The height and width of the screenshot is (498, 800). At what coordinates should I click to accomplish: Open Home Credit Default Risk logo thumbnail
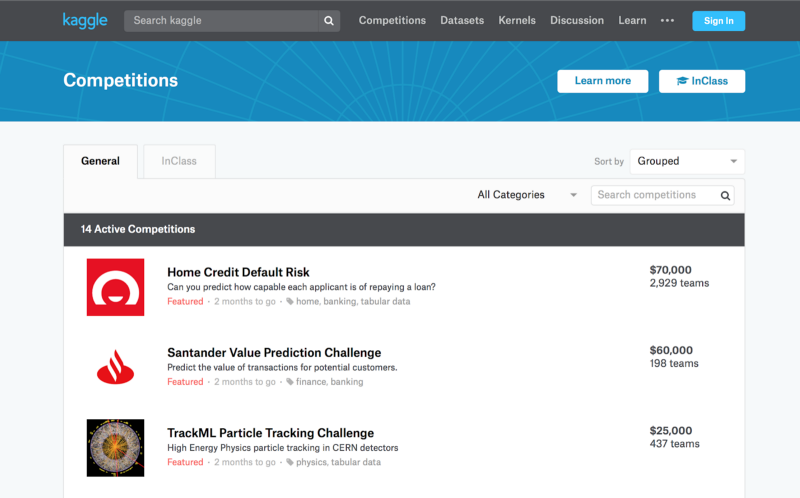click(x=115, y=287)
